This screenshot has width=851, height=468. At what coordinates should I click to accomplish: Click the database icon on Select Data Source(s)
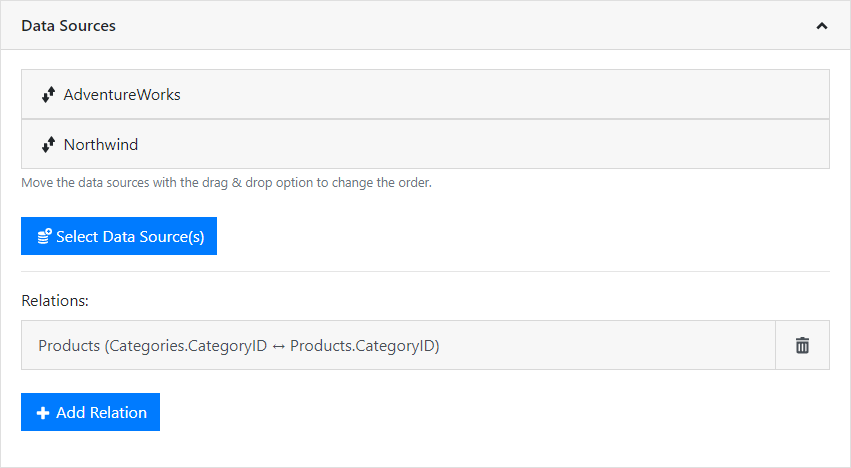(x=44, y=237)
